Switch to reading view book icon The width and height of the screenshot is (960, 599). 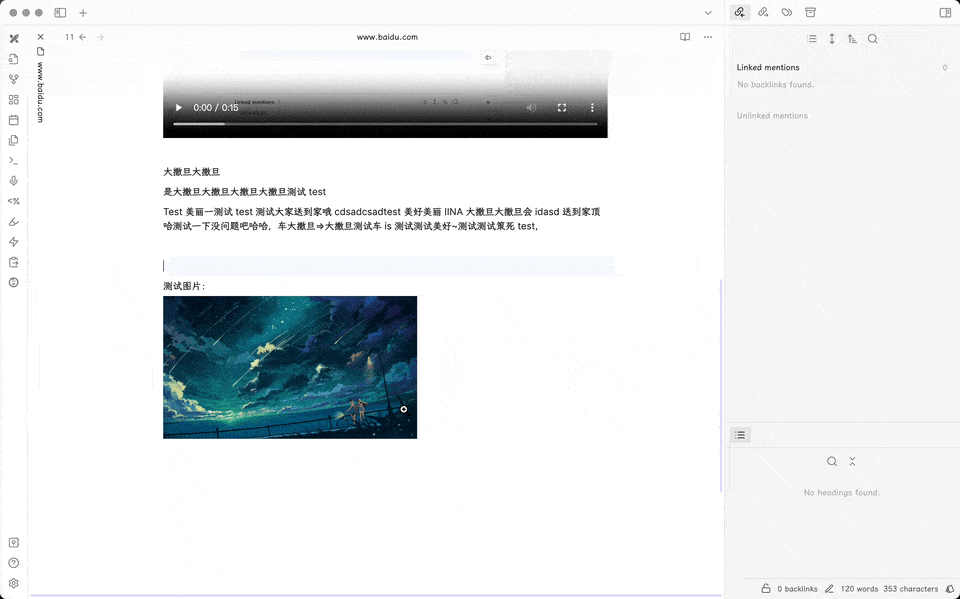coord(685,37)
